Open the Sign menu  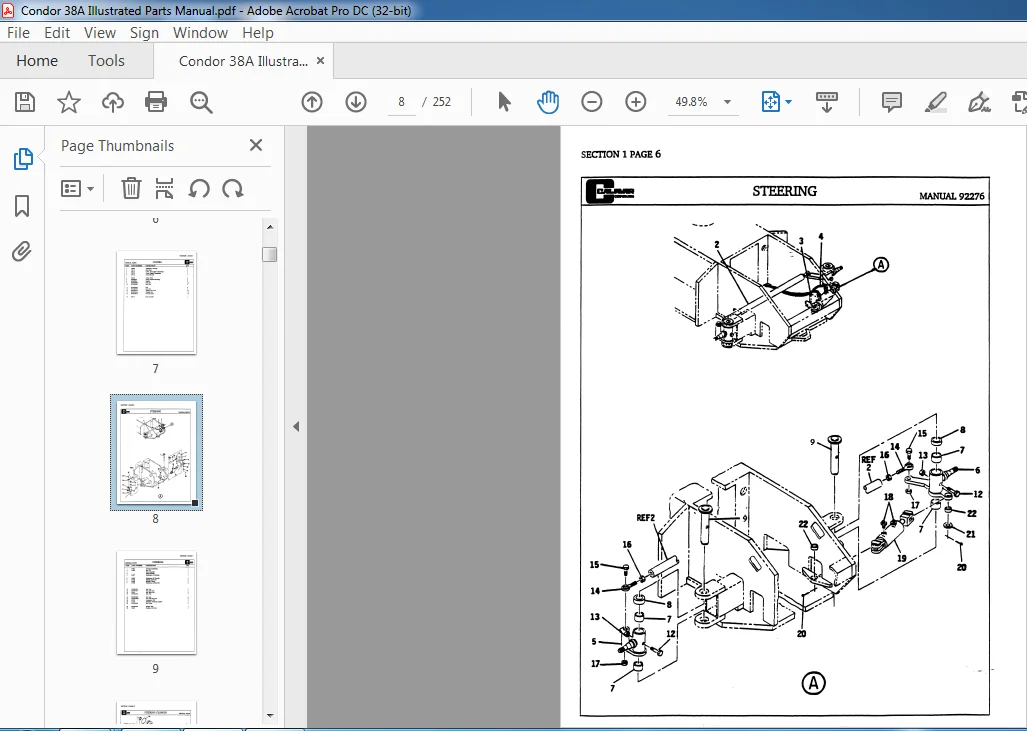point(144,33)
